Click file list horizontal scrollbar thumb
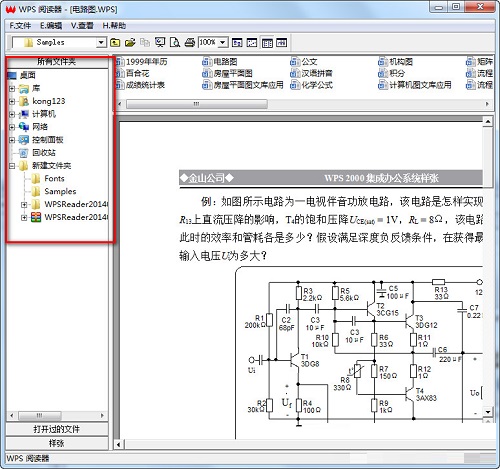 coord(197,104)
